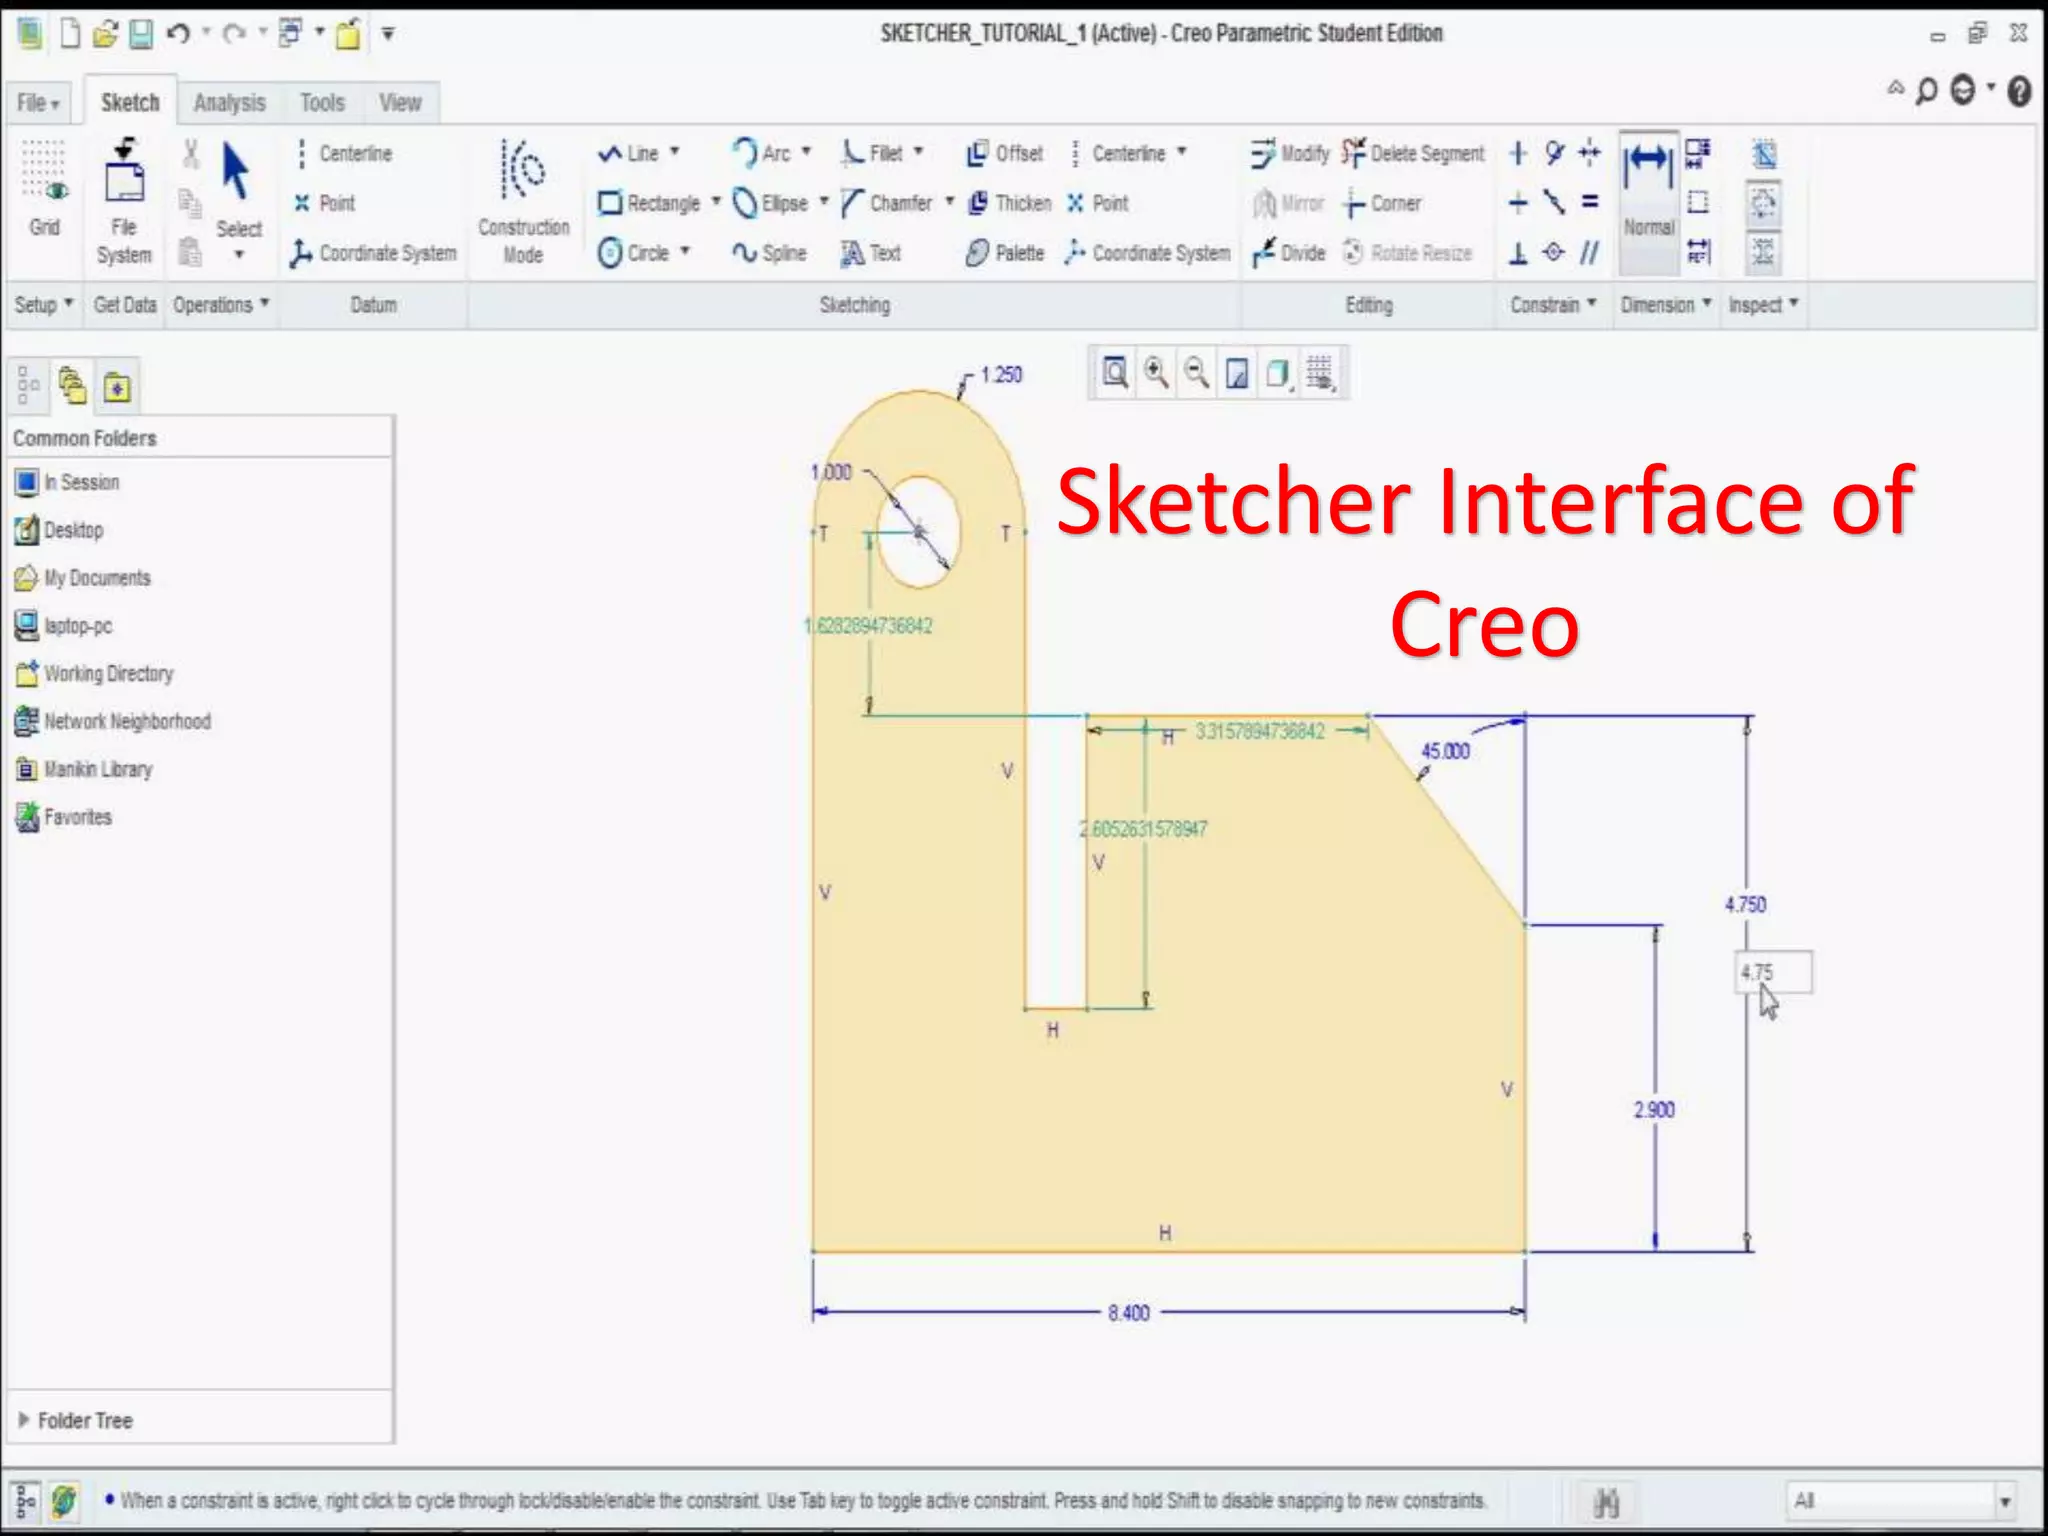Click the Save icon in quick access toolbar
The height and width of the screenshot is (1536, 2048).
(142, 34)
